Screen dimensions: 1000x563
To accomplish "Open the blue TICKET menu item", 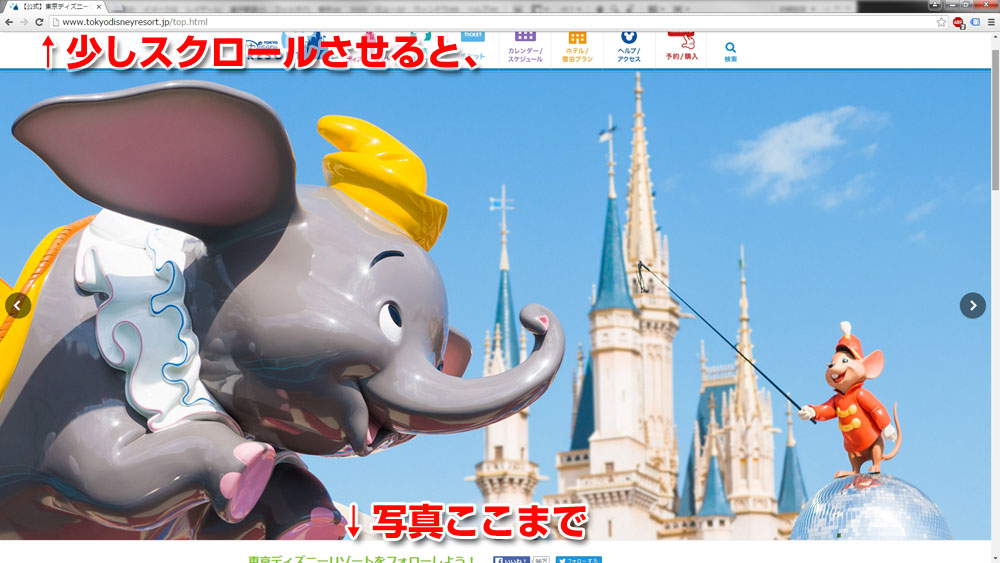I will [473, 45].
